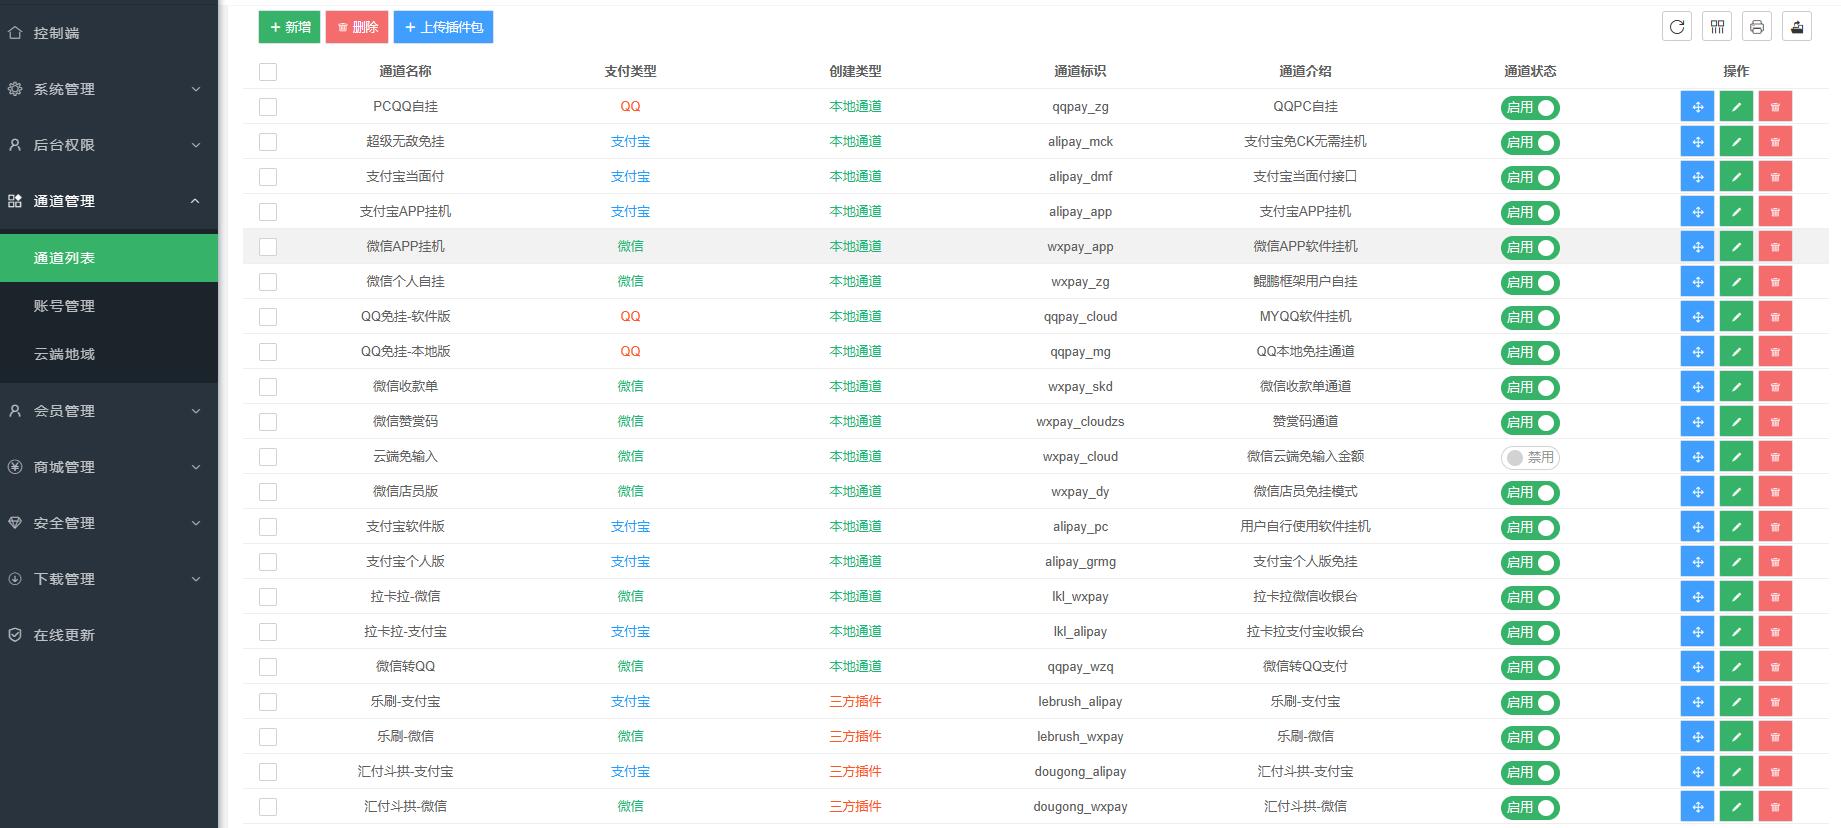
Task: Click the print table icon
Action: [x=1757, y=27]
